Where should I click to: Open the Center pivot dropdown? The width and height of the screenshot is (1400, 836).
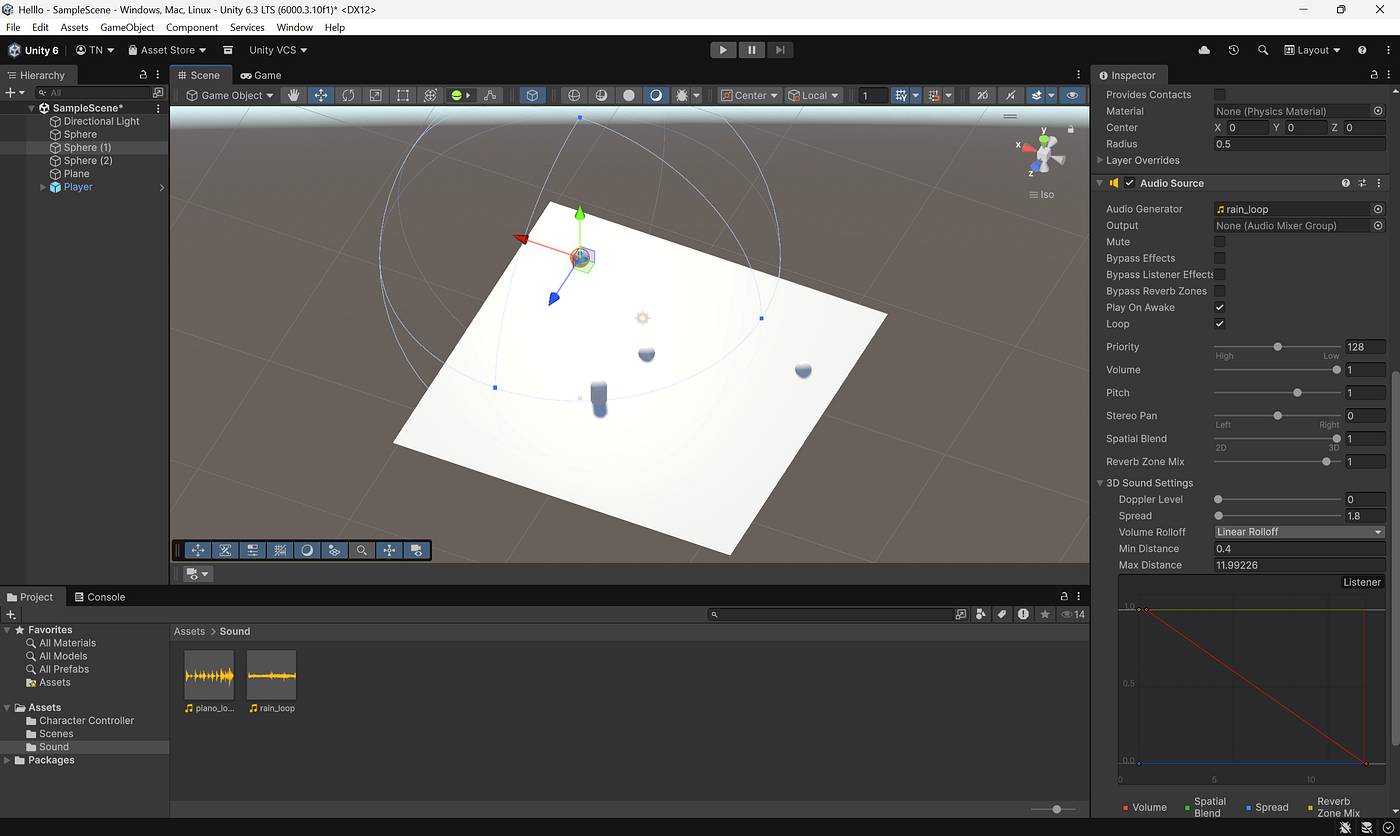pos(750,95)
